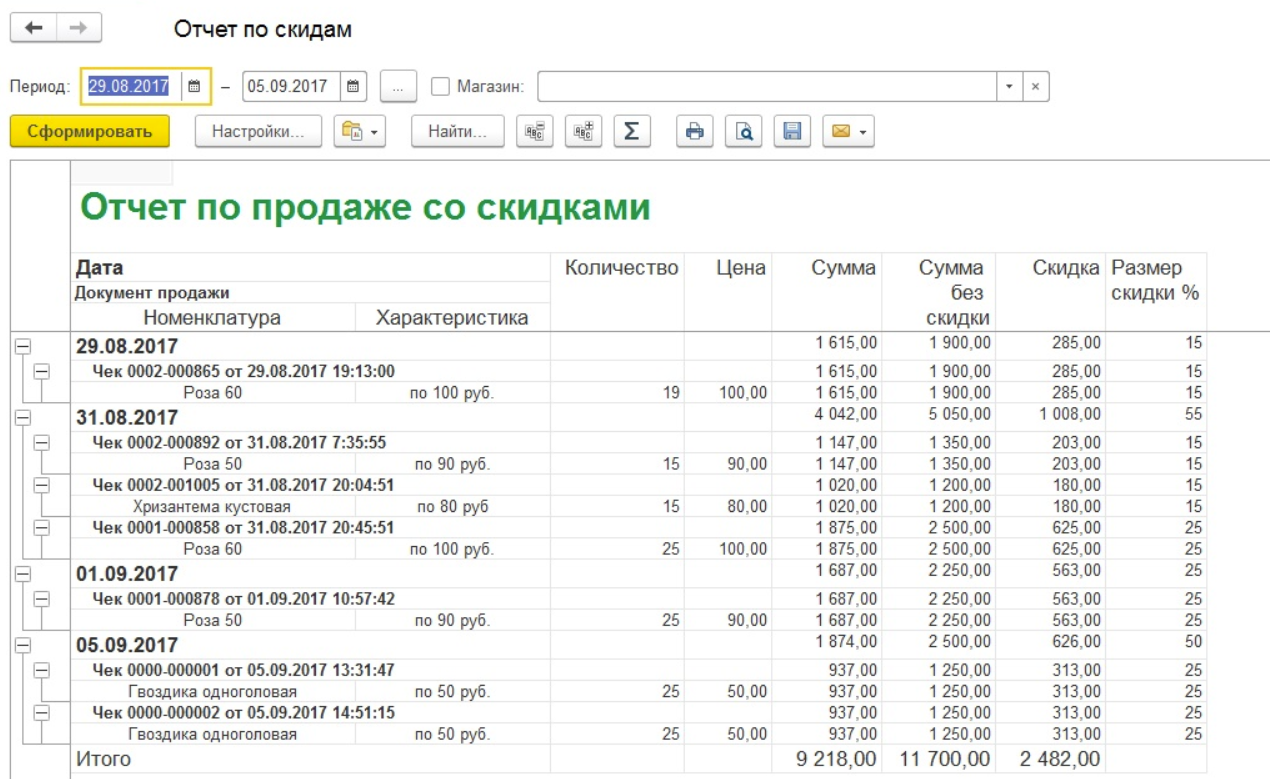Click the back navigation arrow
The image size is (1270, 779).
click(x=33, y=29)
